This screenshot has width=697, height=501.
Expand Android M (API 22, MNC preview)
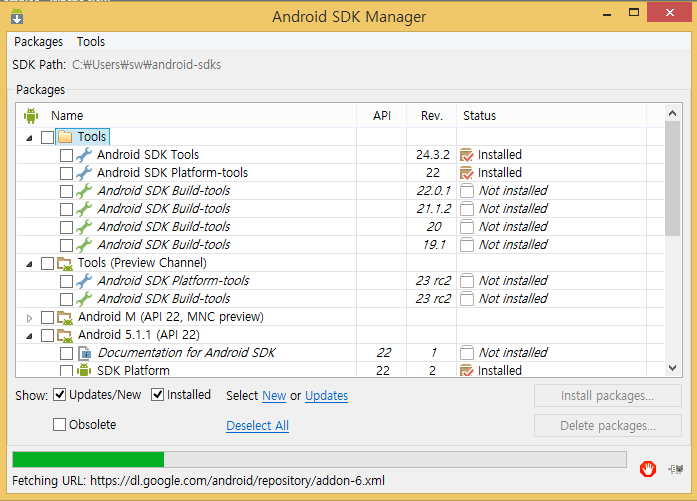[29, 318]
